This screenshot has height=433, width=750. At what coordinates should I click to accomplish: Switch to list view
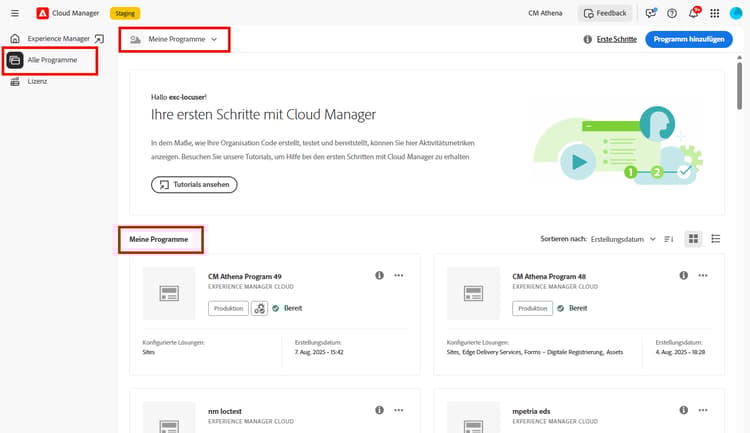pyautogui.click(x=716, y=239)
